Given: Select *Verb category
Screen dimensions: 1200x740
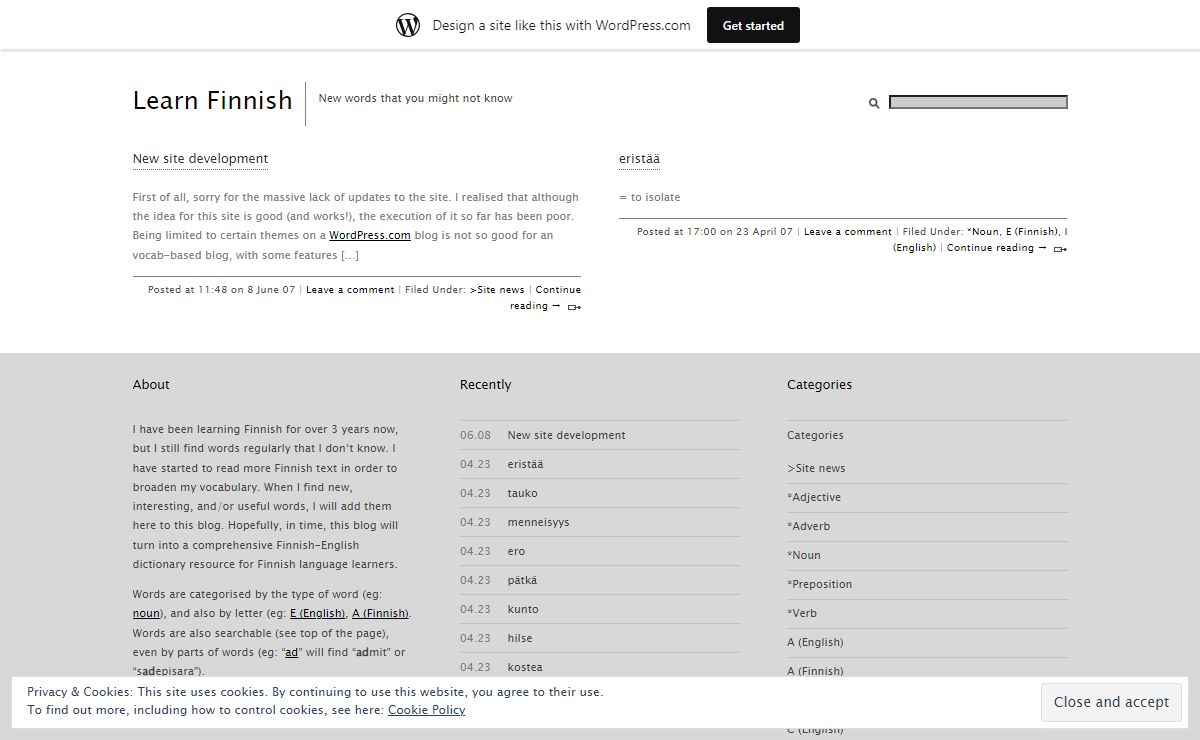Looking at the screenshot, I should coord(802,613).
